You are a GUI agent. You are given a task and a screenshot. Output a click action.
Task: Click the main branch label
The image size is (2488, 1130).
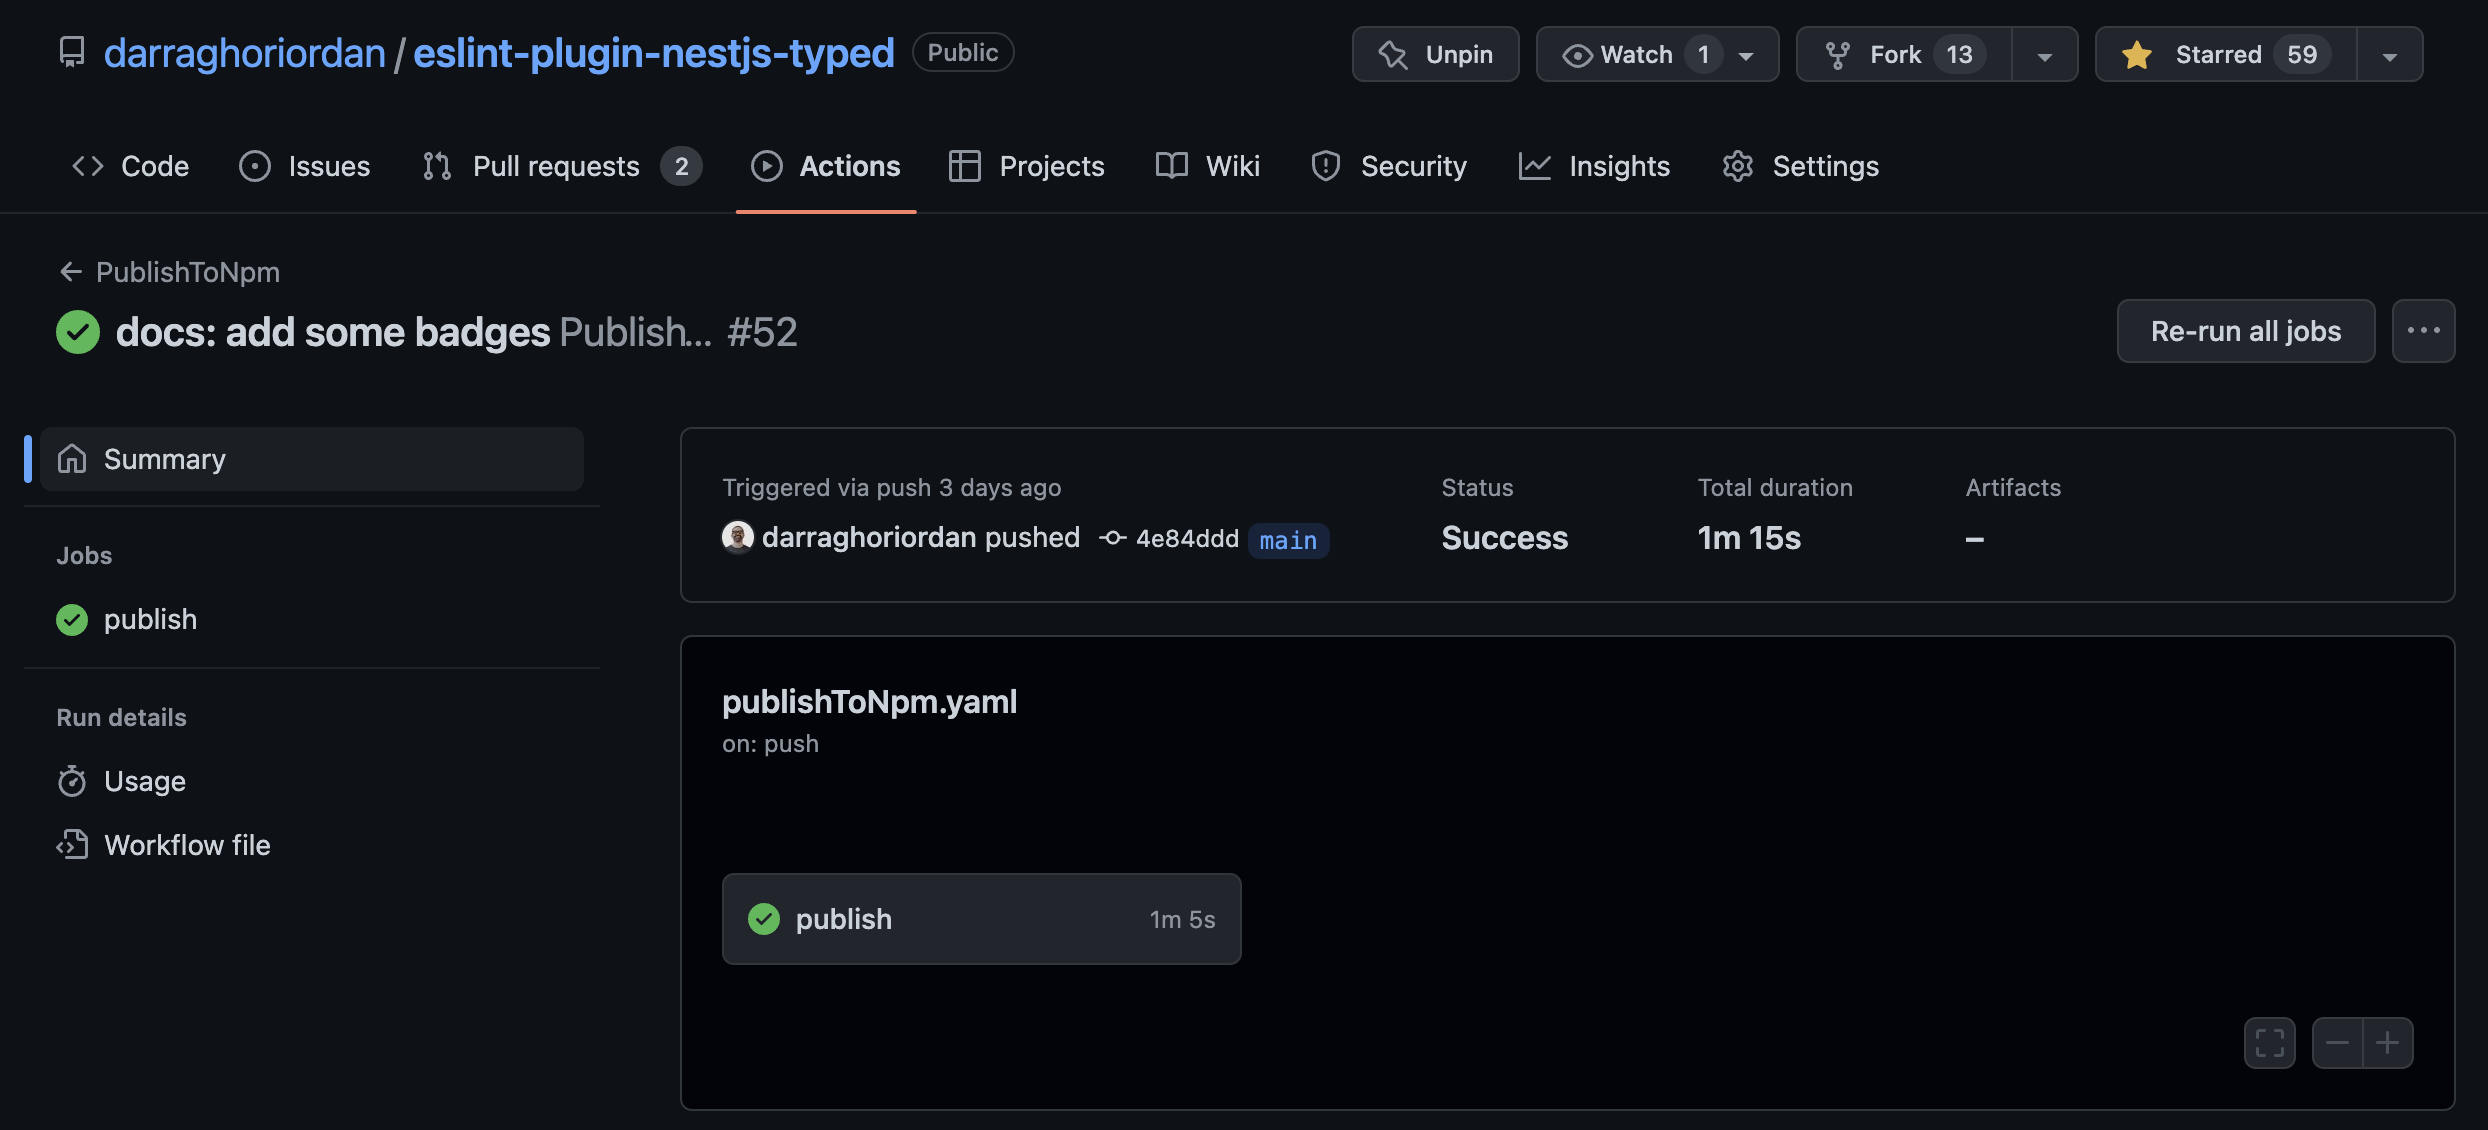(x=1288, y=540)
